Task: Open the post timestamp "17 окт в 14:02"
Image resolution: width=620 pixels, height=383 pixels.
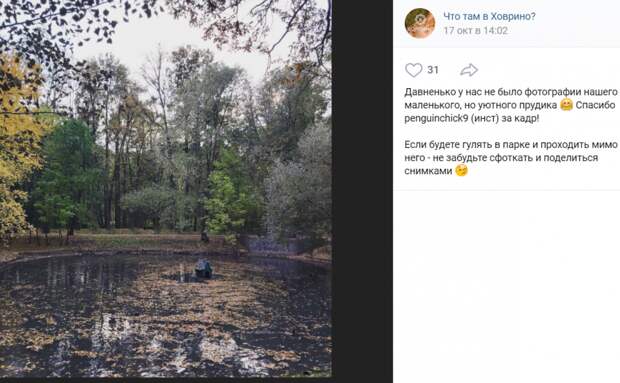Action: (475, 30)
